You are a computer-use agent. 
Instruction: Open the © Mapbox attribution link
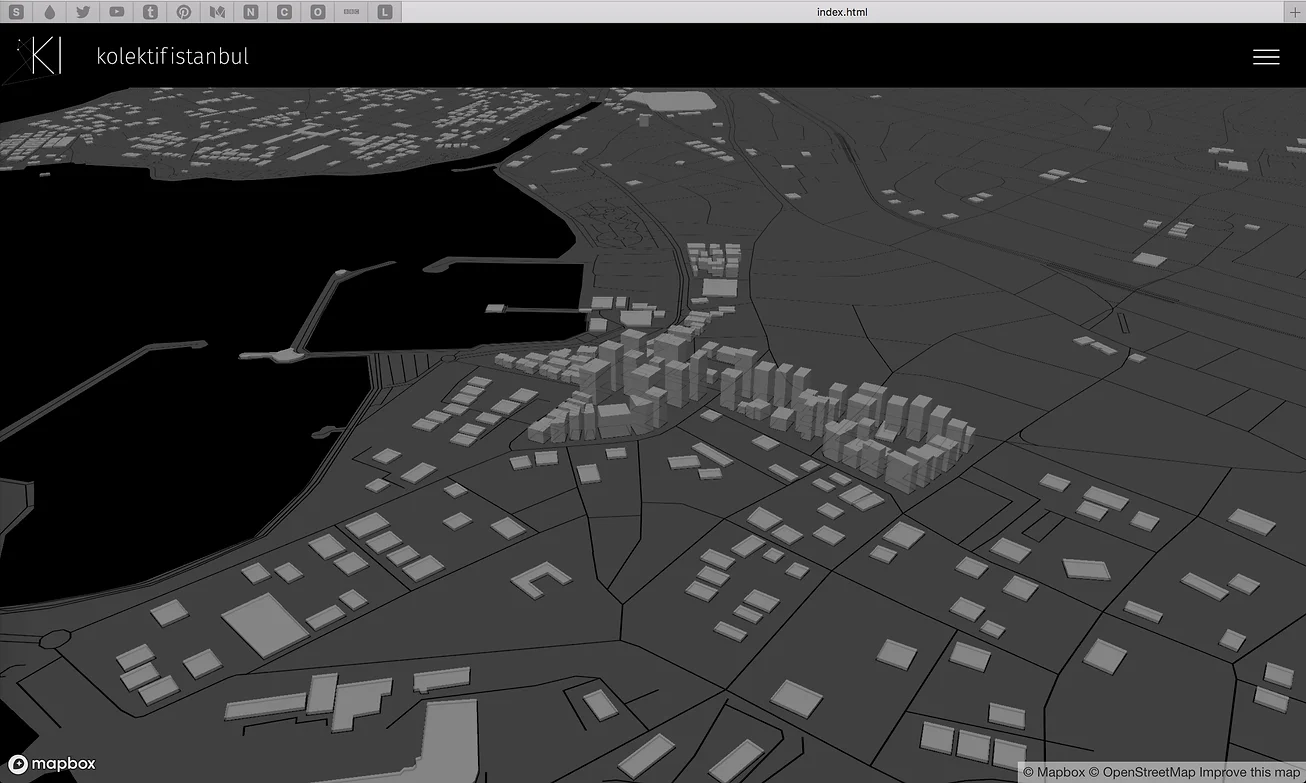coord(1054,772)
